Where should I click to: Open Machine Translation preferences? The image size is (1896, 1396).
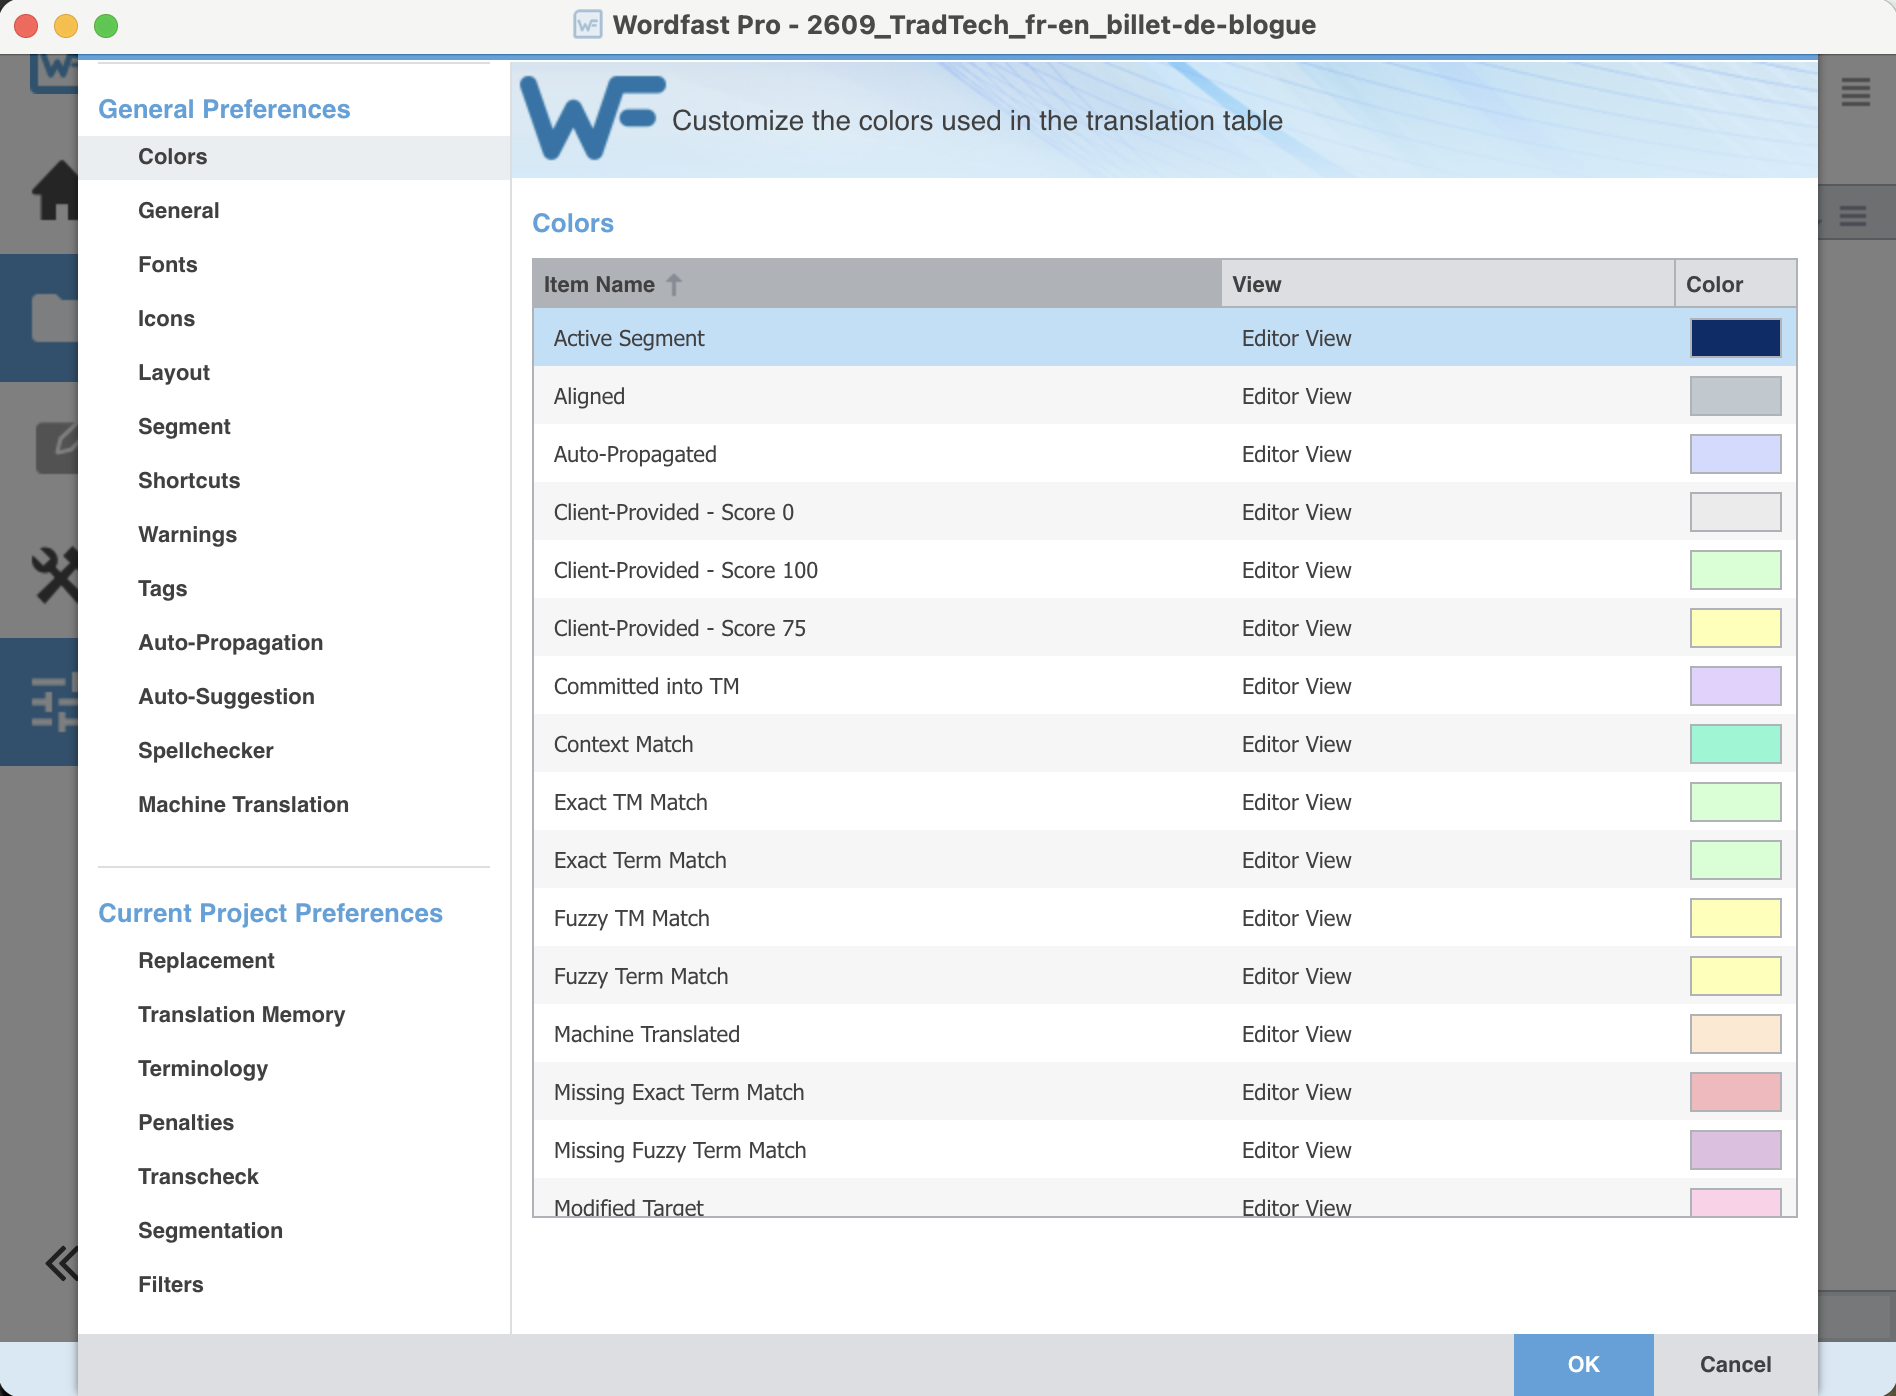click(x=243, y=805)
